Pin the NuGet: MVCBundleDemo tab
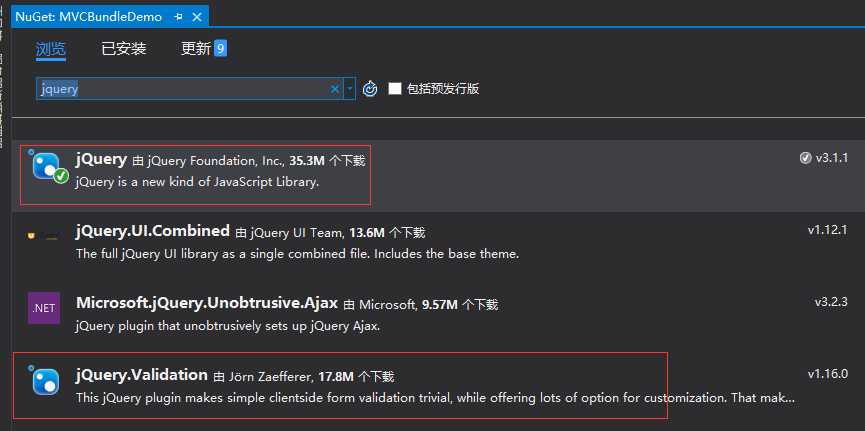Viewport: 865px width, 431px height. click(178, 17)
